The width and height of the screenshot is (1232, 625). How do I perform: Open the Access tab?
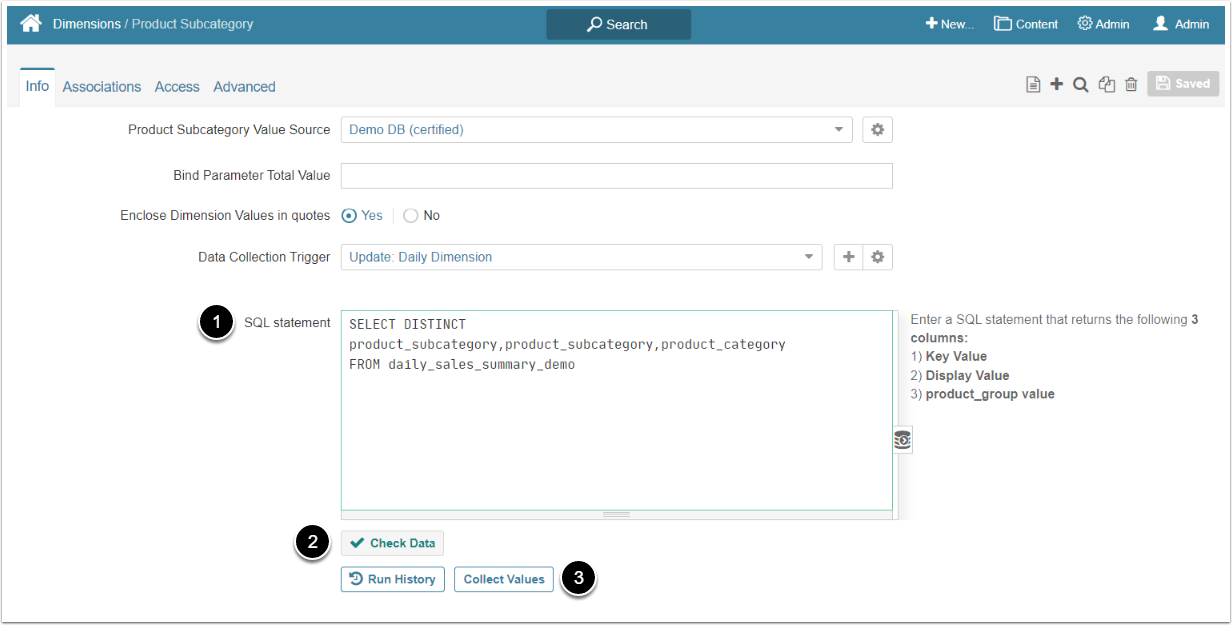point(177,87)
